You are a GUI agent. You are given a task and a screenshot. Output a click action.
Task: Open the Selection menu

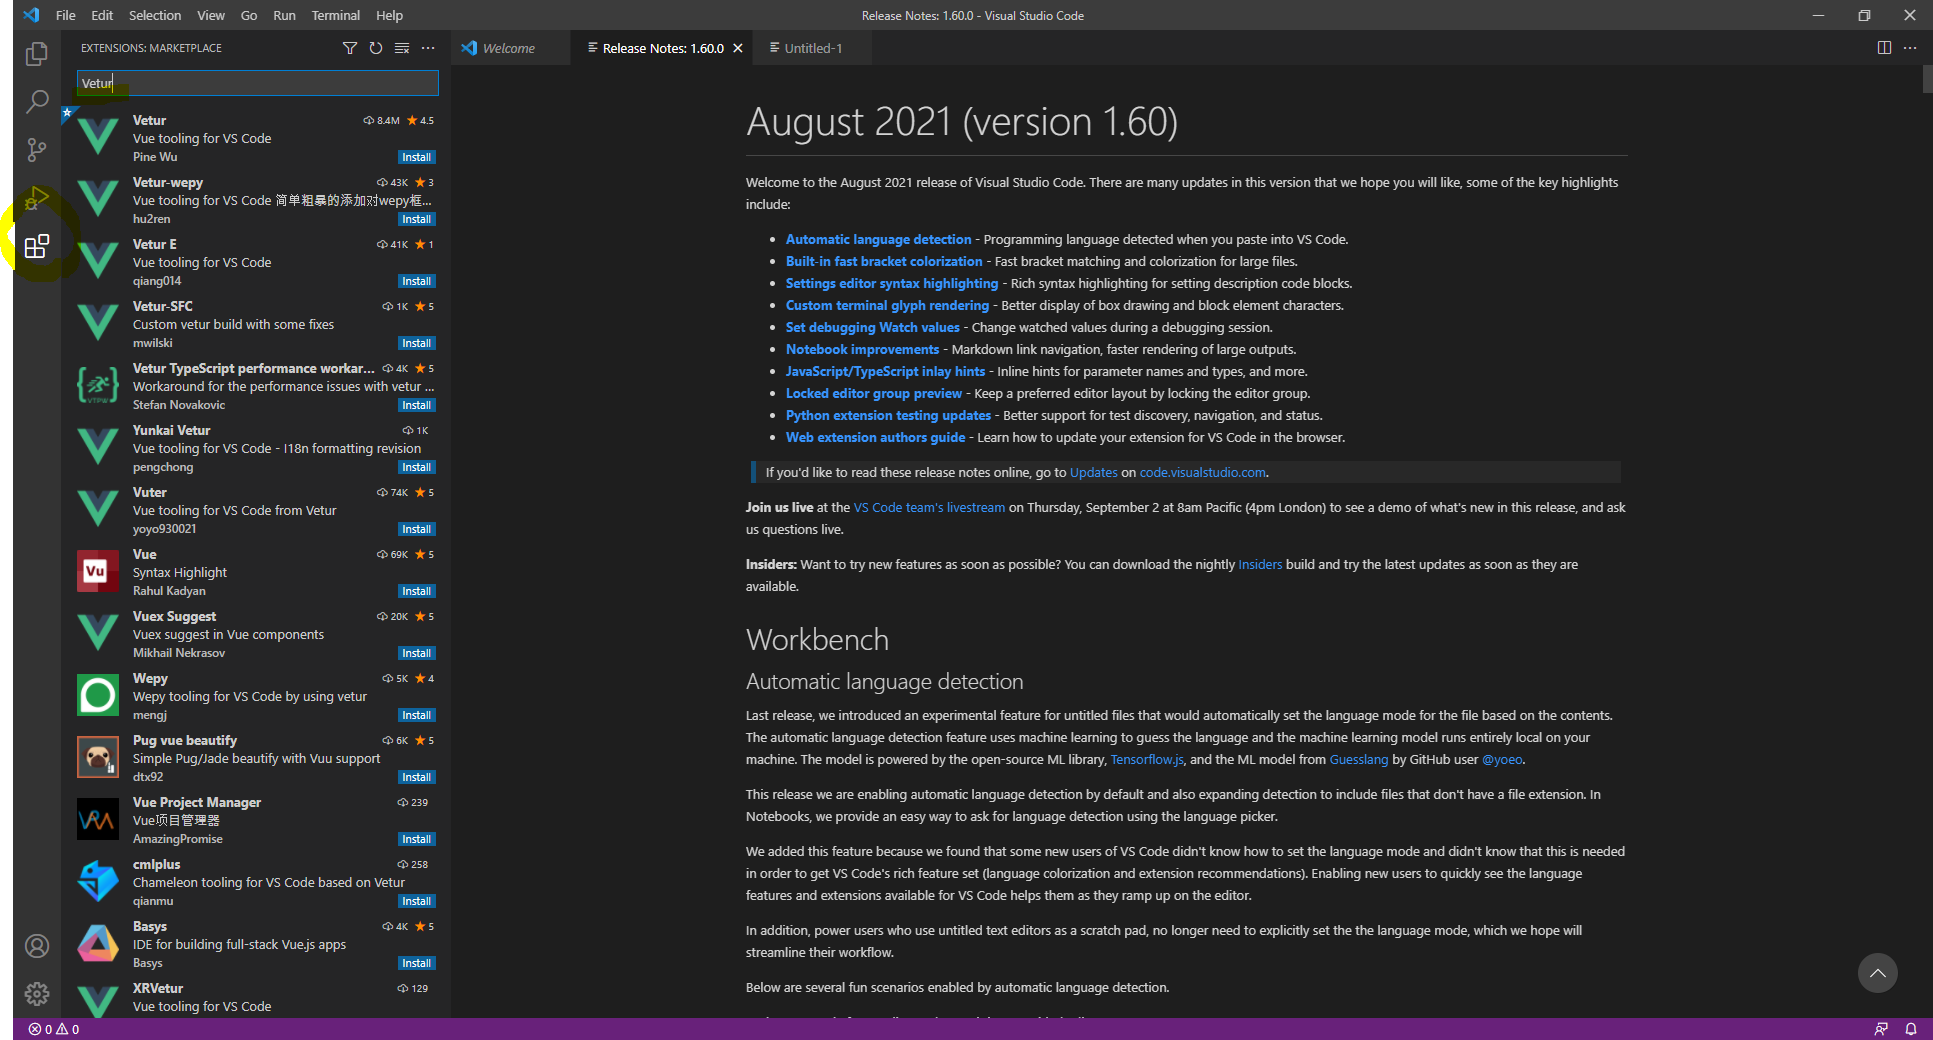155,15
